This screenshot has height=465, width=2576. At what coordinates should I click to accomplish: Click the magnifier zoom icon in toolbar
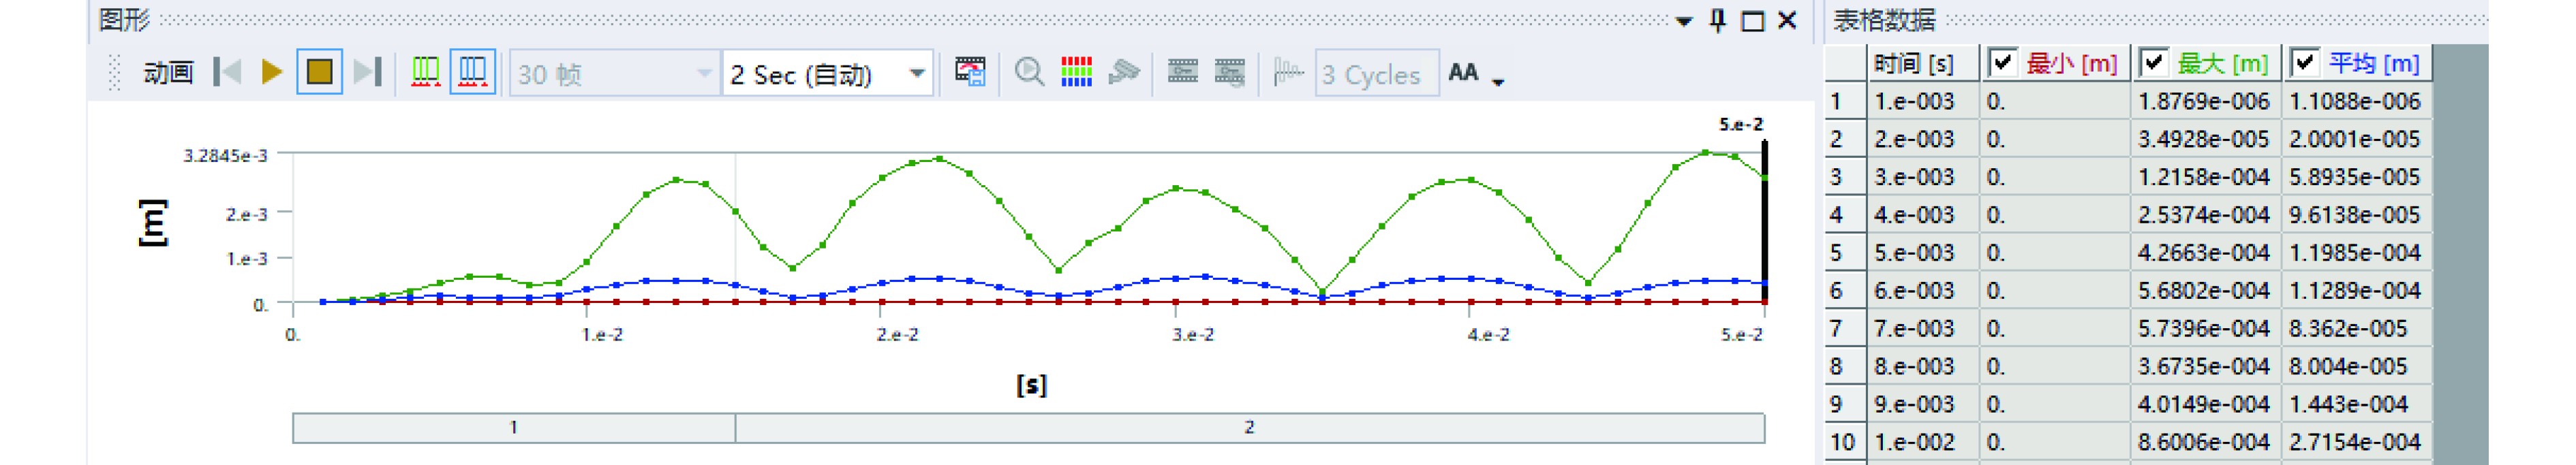click(1029, 72)
